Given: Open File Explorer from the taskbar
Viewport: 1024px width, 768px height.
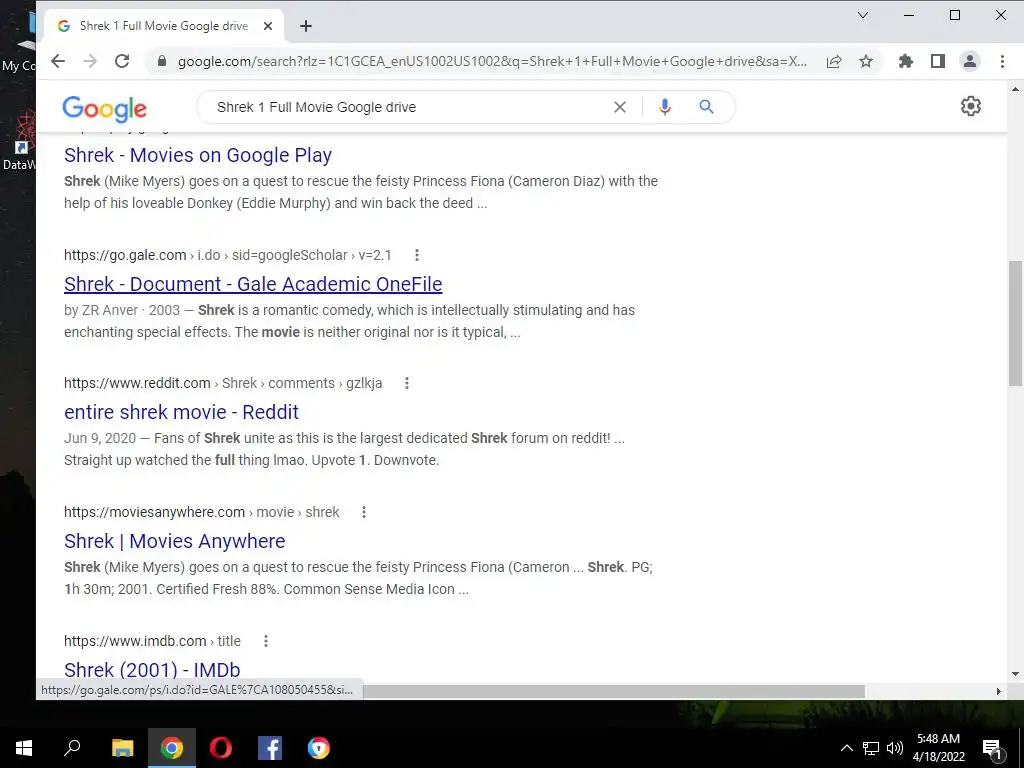Looking at the screenshot, I should [122, 748].
